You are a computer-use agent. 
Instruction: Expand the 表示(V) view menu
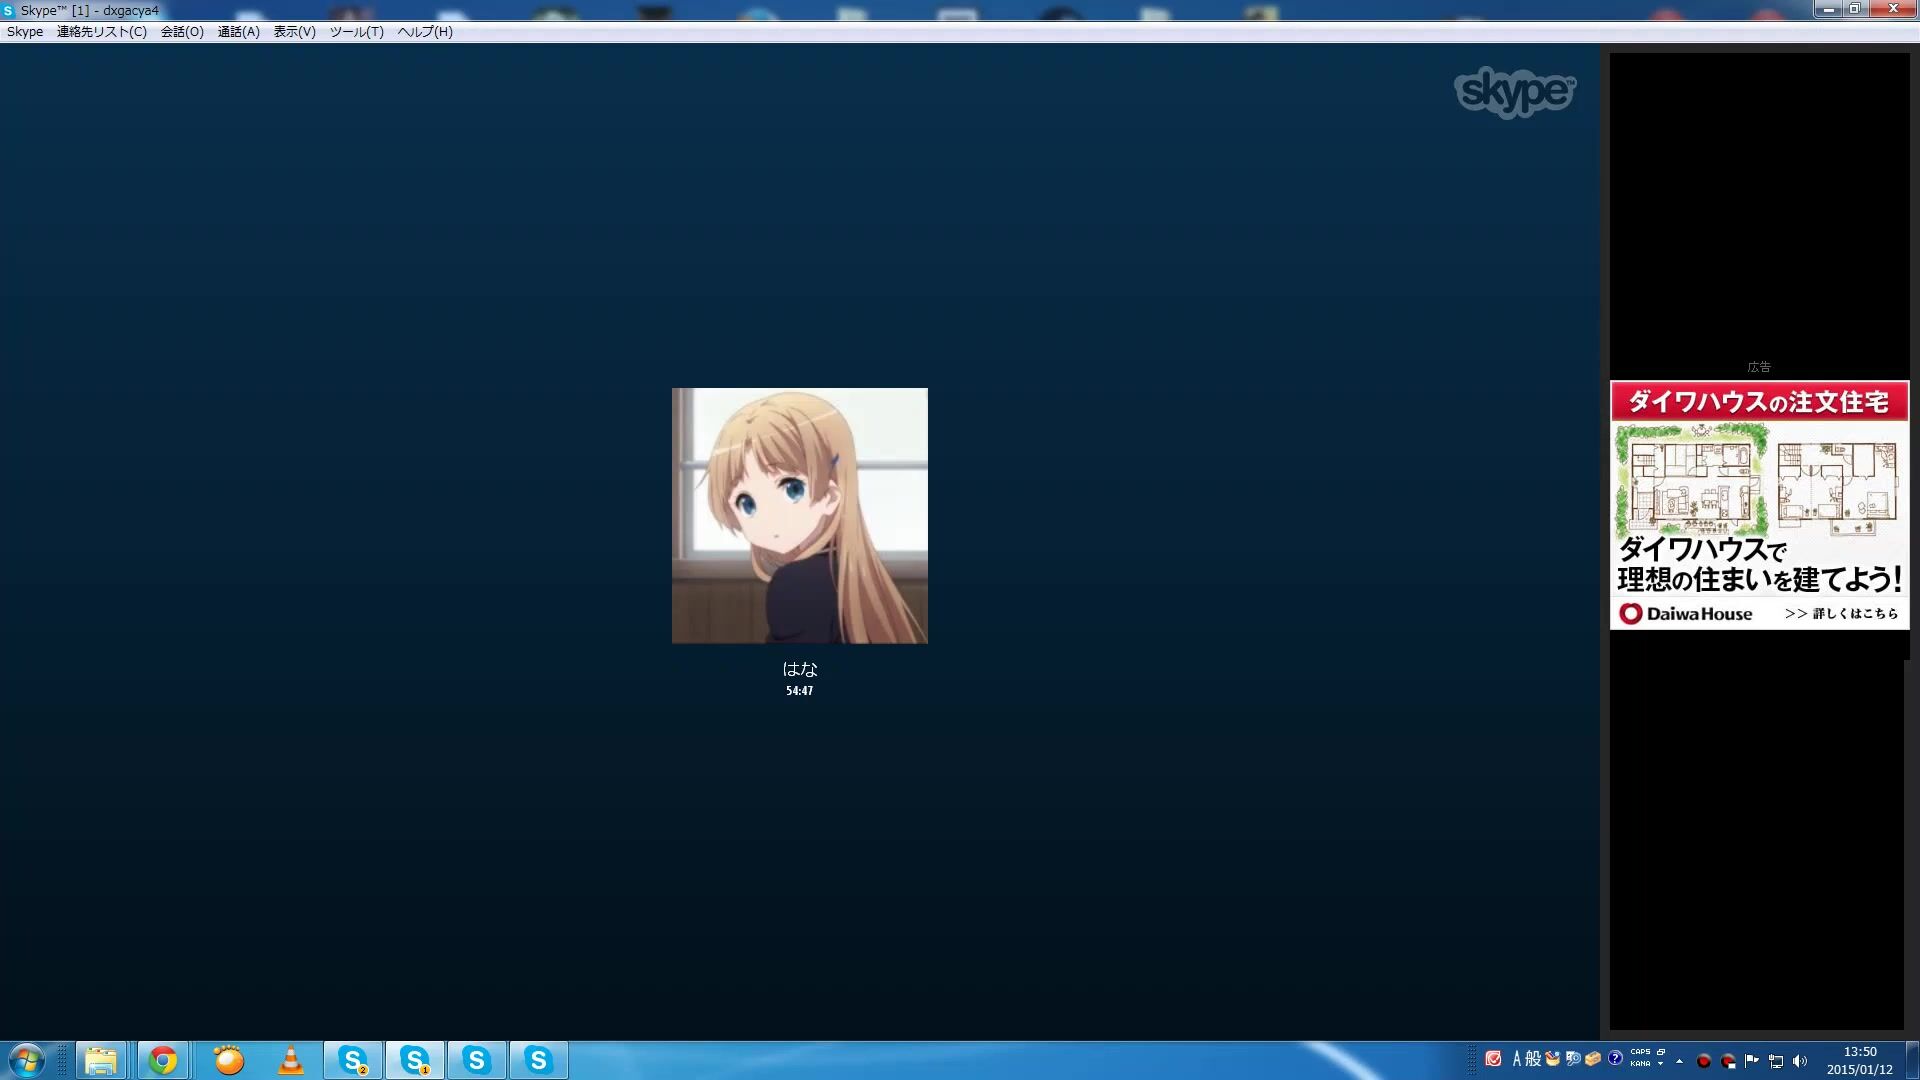coord(294,32)
